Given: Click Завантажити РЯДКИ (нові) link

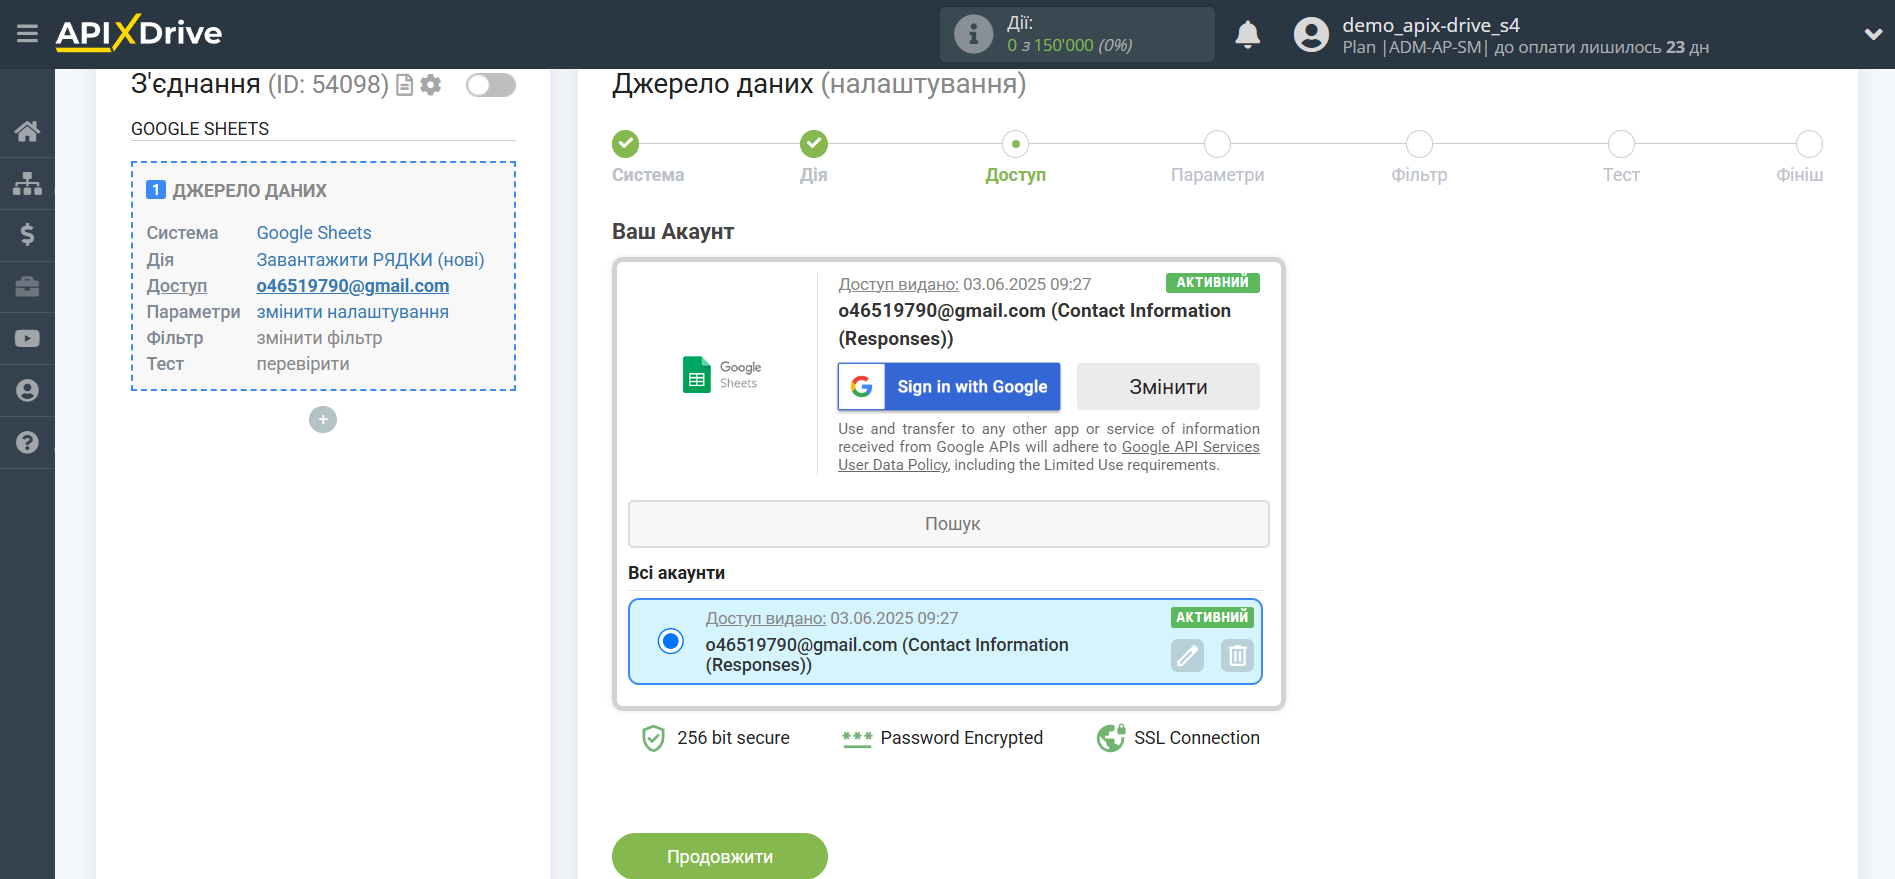Looking at the screenshot, I should [370, 260].
